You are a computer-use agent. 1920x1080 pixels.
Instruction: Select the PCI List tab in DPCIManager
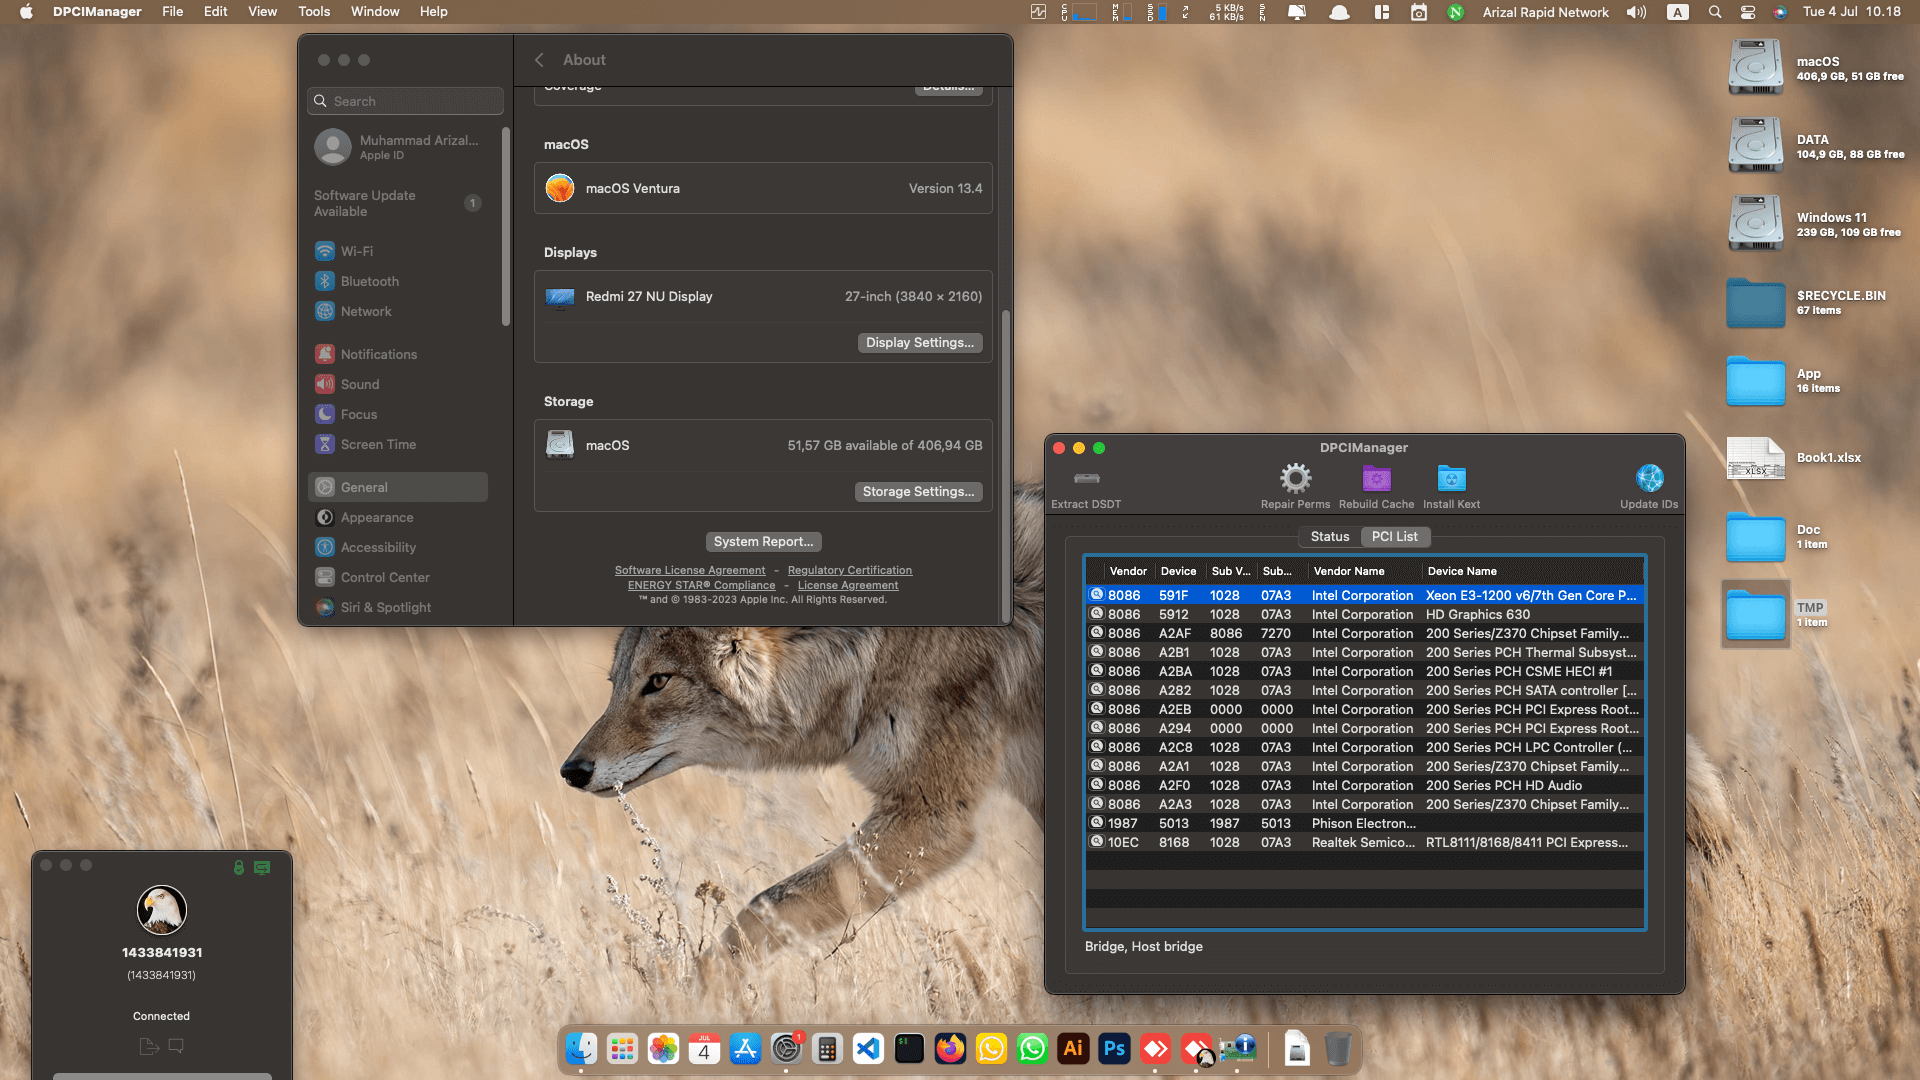[x=1395, y=537]
